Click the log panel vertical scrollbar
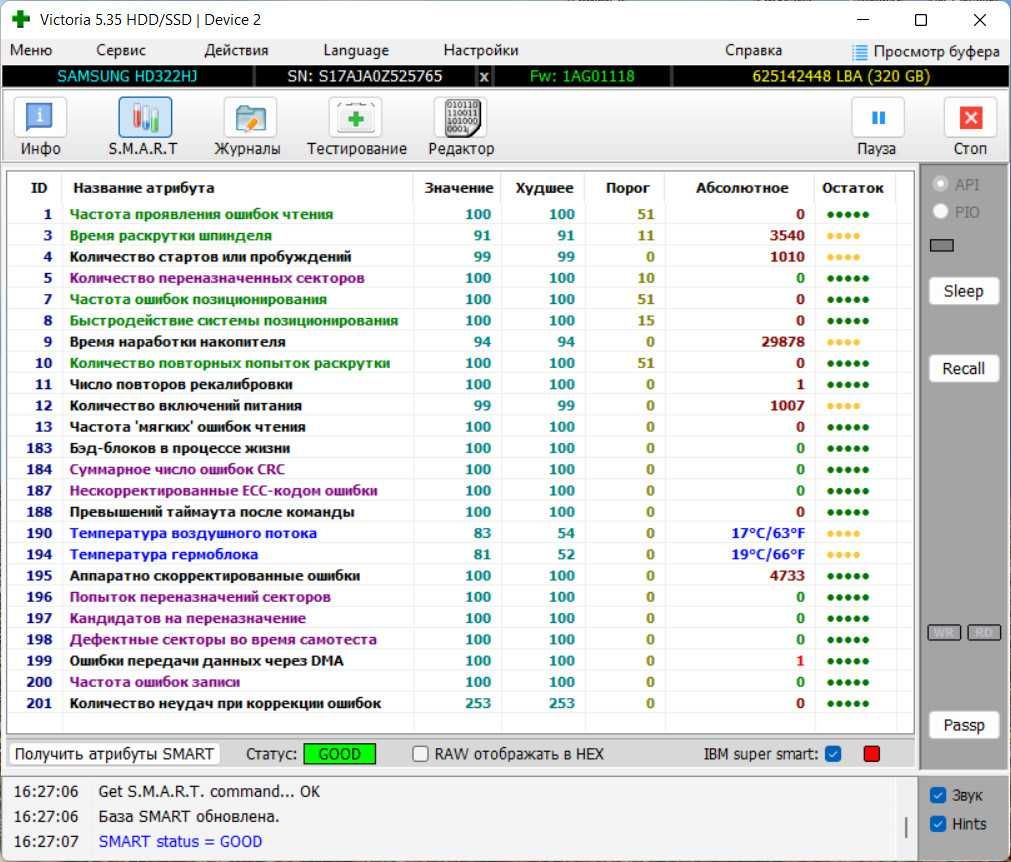The image size is (1011, 862). [906, 827]
